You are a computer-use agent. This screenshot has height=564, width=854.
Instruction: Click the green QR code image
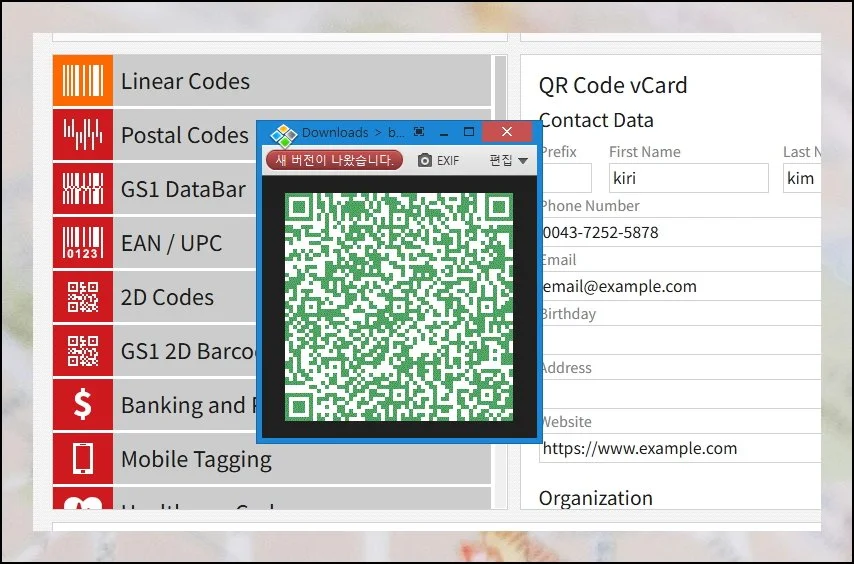(x=399, y=307)
